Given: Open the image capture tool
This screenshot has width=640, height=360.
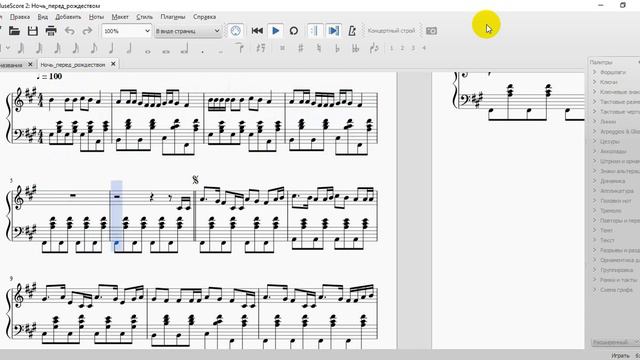Looking at the screenshot, I should pos(431,31).
